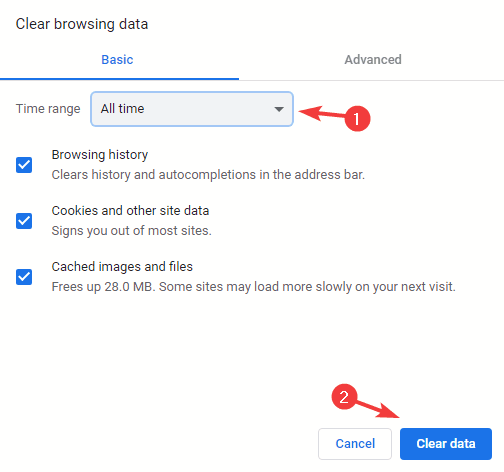Uncheck Cached images and files checkbox
504x472 pixels.
24,277
